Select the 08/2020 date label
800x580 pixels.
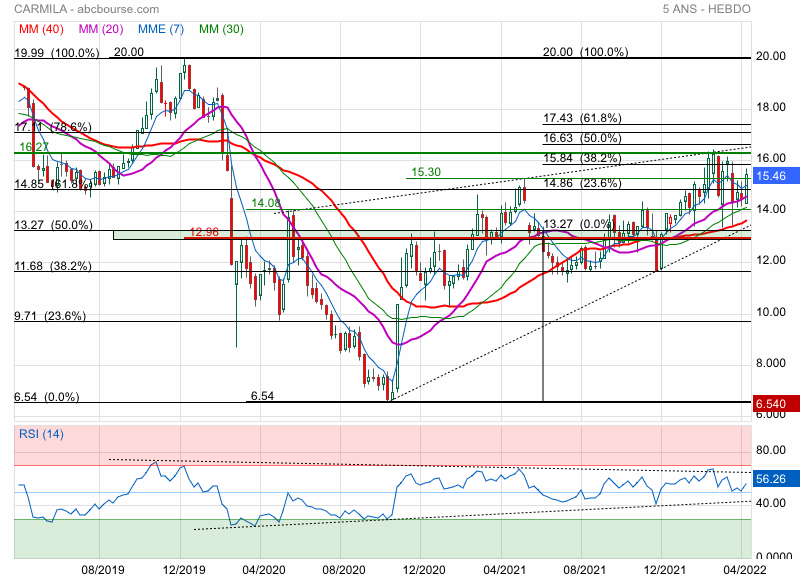344,570
